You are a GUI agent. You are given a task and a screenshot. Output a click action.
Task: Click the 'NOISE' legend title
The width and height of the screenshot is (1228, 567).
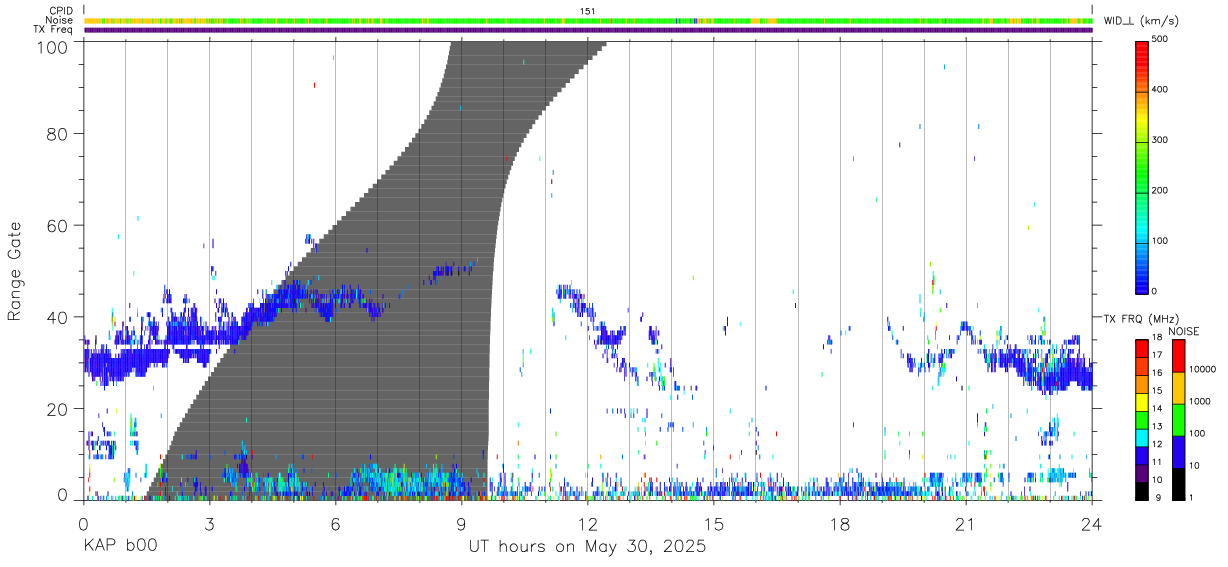(1183, 331)
